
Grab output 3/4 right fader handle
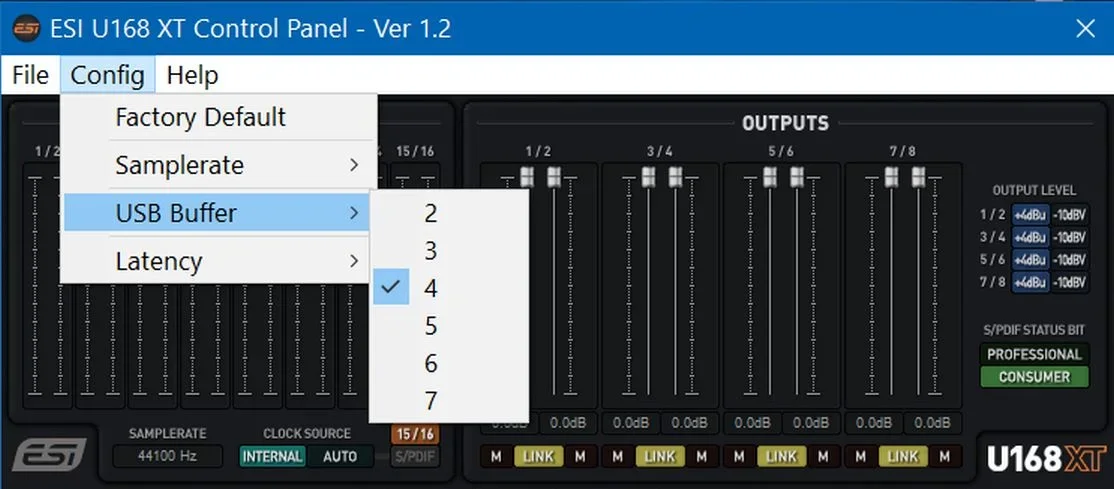point(676,177)
